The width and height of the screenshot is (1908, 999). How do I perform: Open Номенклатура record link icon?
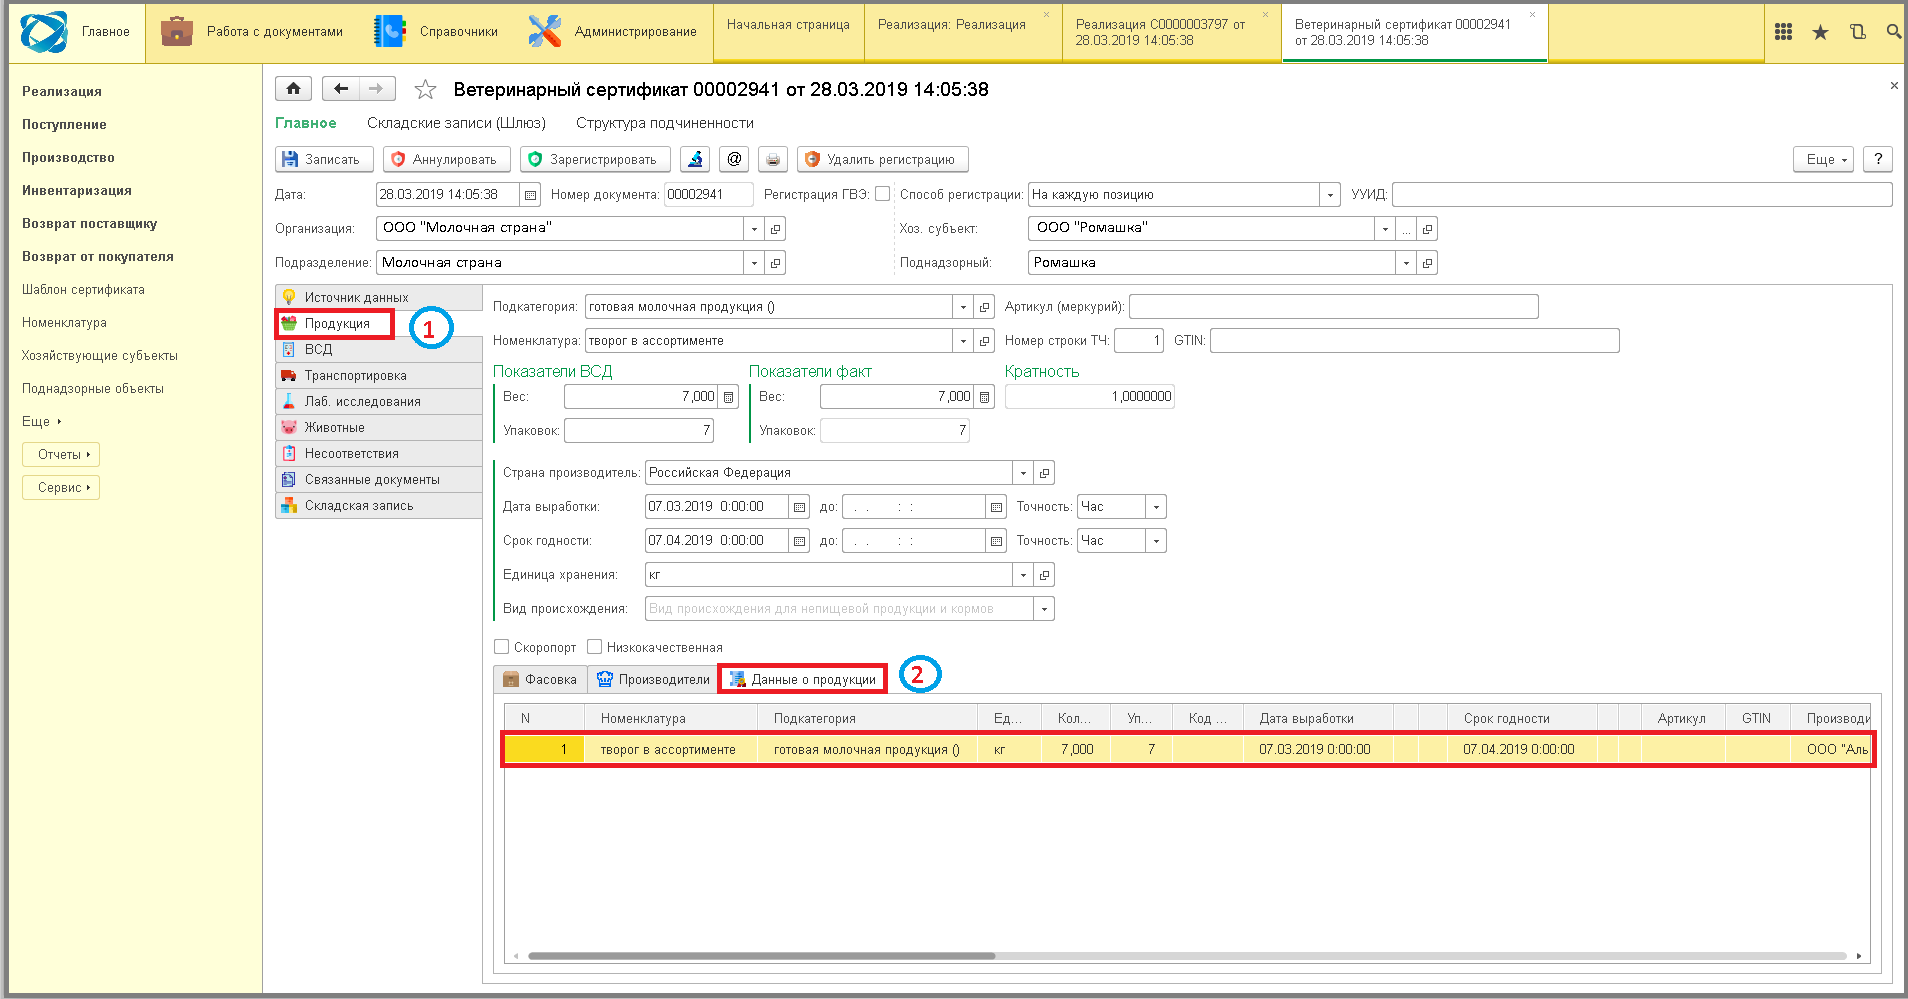pos(984,341)
